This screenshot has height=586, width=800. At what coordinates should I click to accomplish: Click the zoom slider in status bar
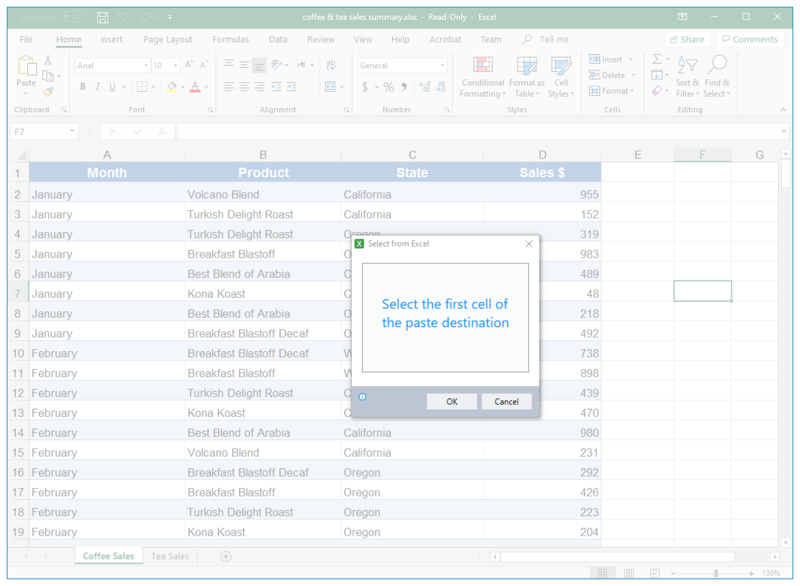(x=715, y=573)
